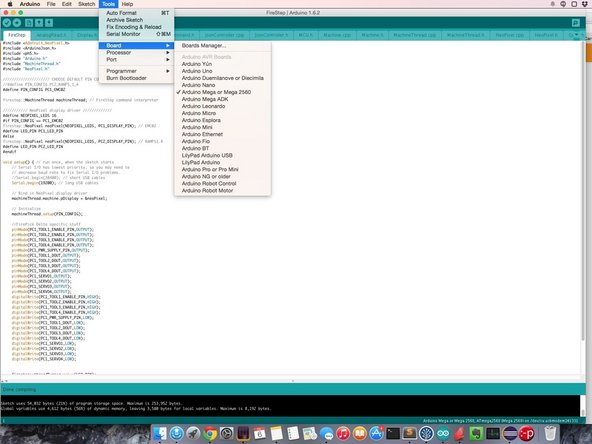Image resolution: width=592 pixels, height=444 pixels.
Task: Choose Burn Bootloader menu item
Action: [136, 78]
